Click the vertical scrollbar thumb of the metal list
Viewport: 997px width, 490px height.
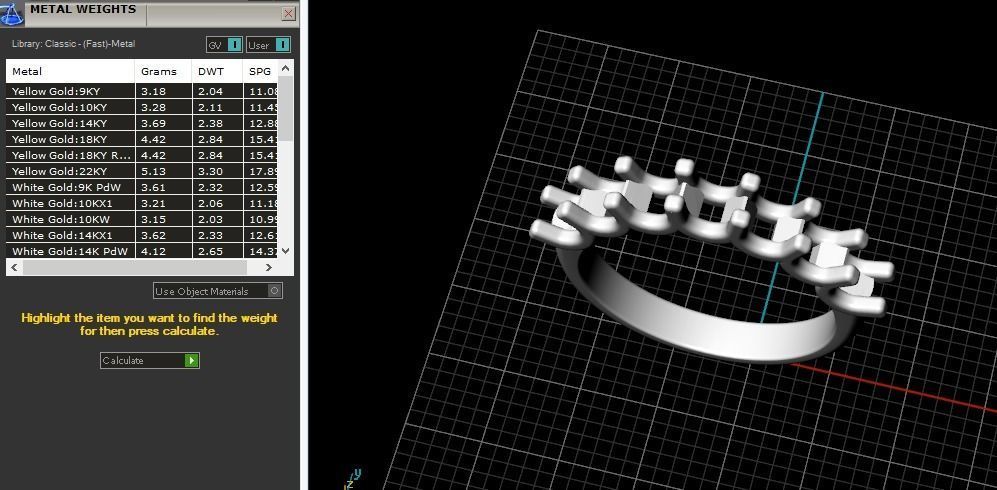285,108
